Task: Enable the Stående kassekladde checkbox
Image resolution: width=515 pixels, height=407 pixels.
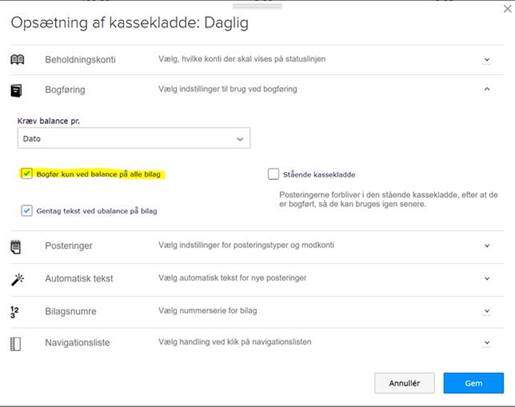Action: click(x=273, y=174)
